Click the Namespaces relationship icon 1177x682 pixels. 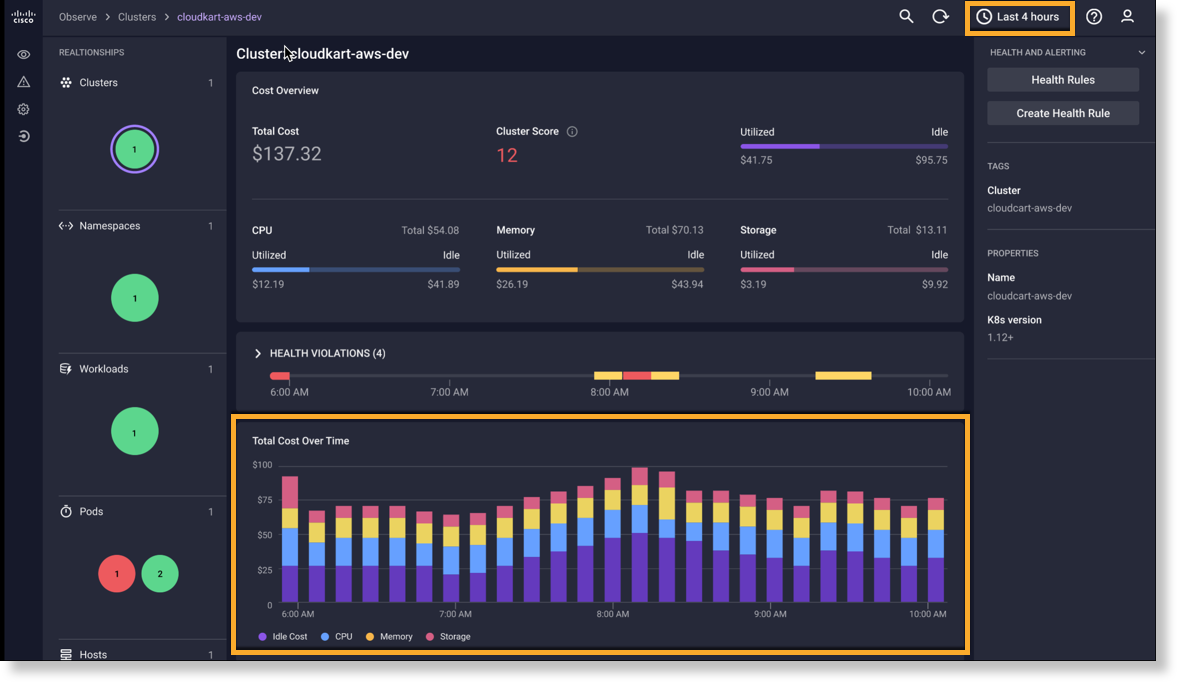[66, 226]
